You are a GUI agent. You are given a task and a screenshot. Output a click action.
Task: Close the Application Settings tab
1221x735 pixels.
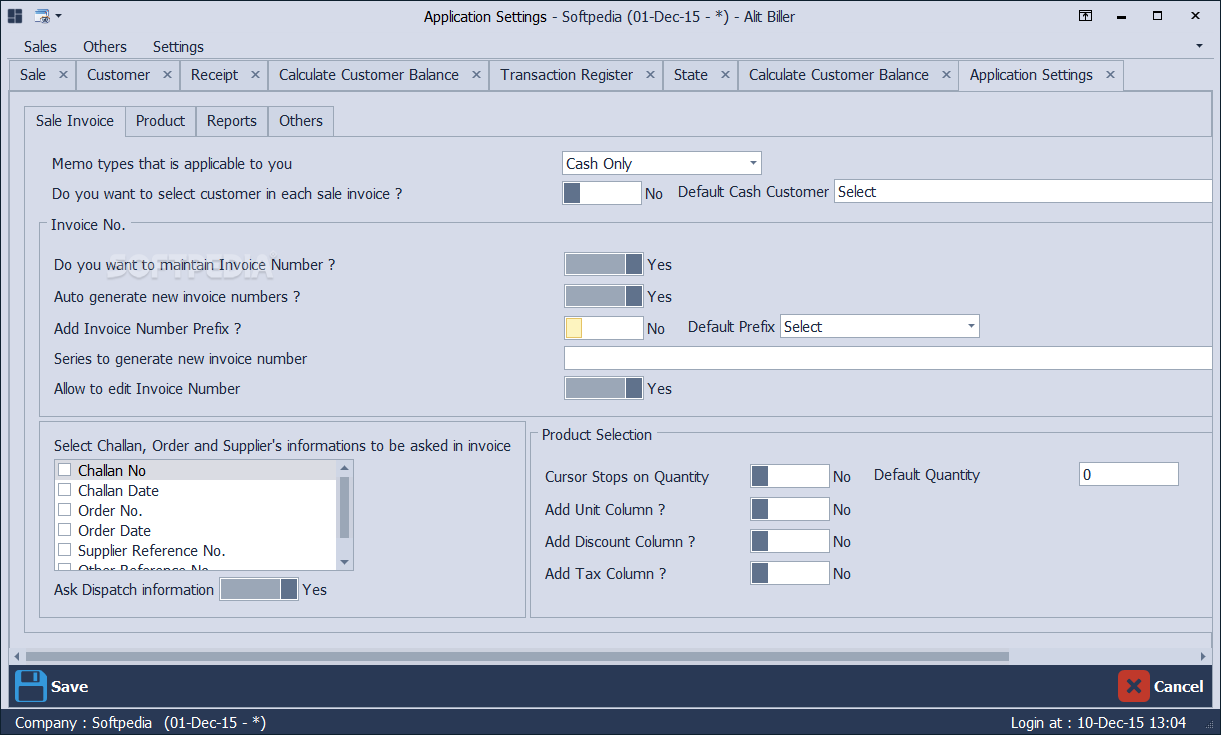point(1110,75)
